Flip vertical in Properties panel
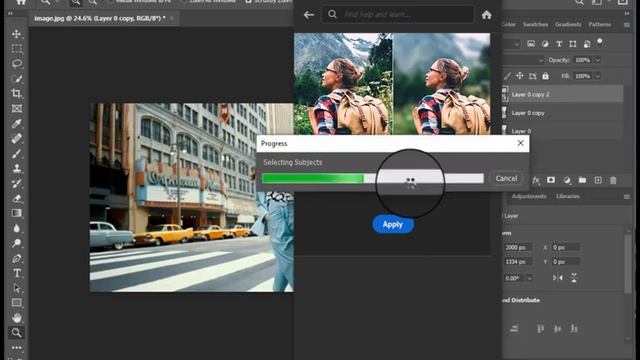640x360 pixels. [574, 278]
